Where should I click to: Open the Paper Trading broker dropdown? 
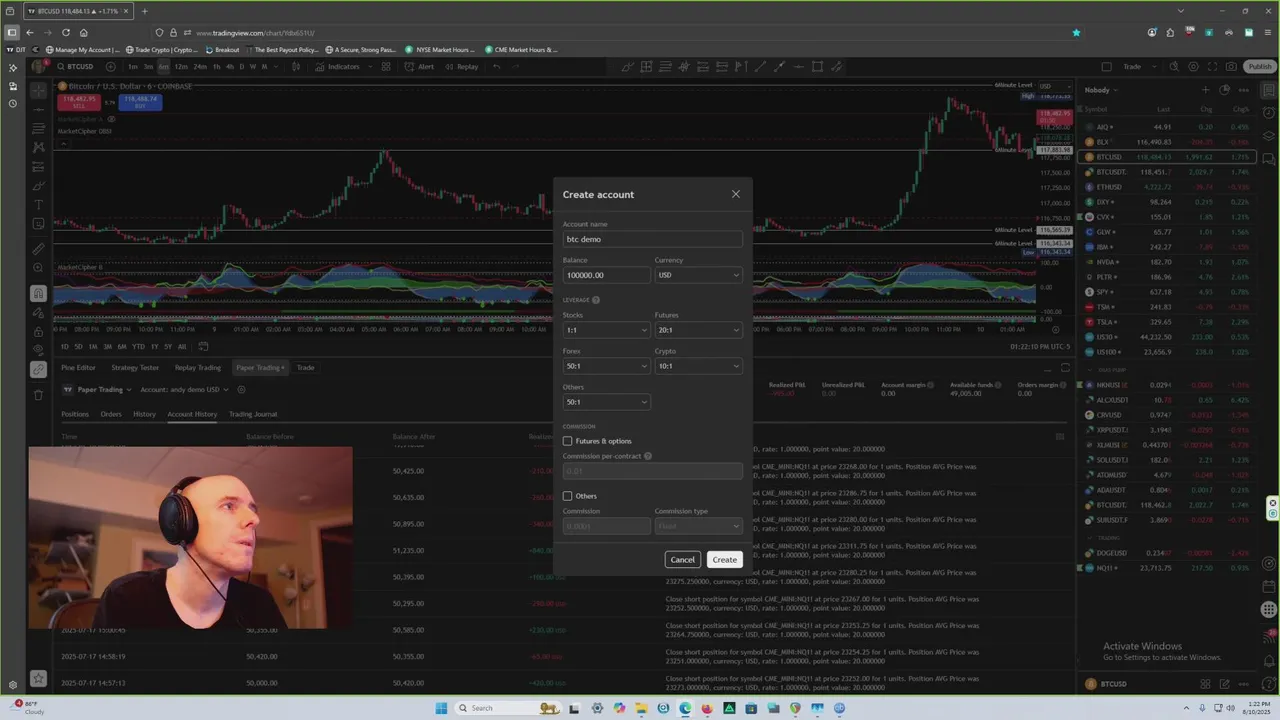(99, 390)
